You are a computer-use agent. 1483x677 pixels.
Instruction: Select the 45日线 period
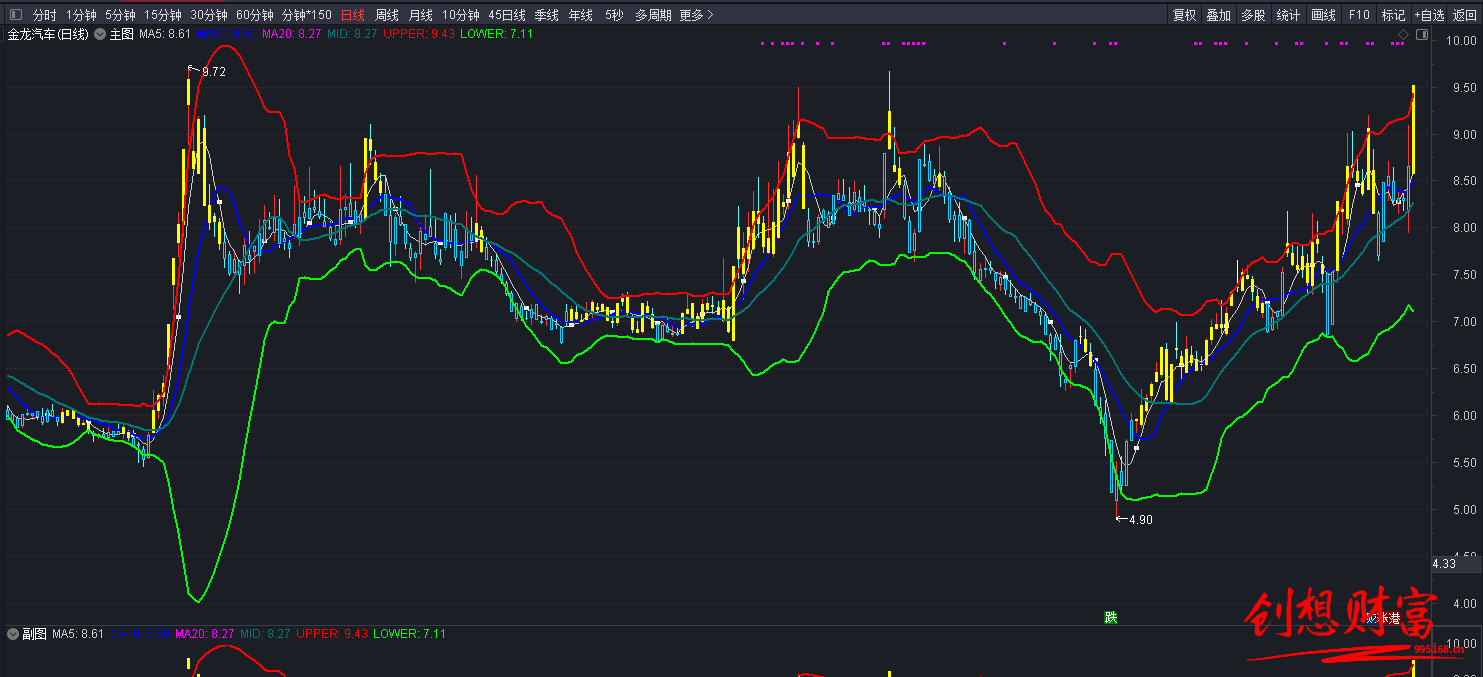point(507,15)
